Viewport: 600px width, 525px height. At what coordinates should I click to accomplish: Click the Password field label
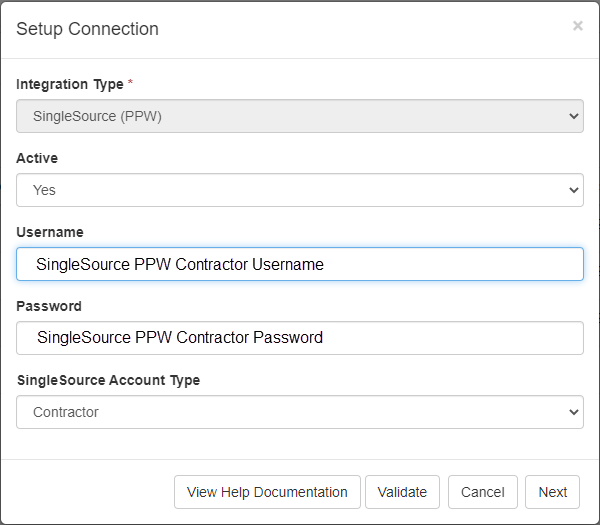pyautogui.click(x=49, y=306)
